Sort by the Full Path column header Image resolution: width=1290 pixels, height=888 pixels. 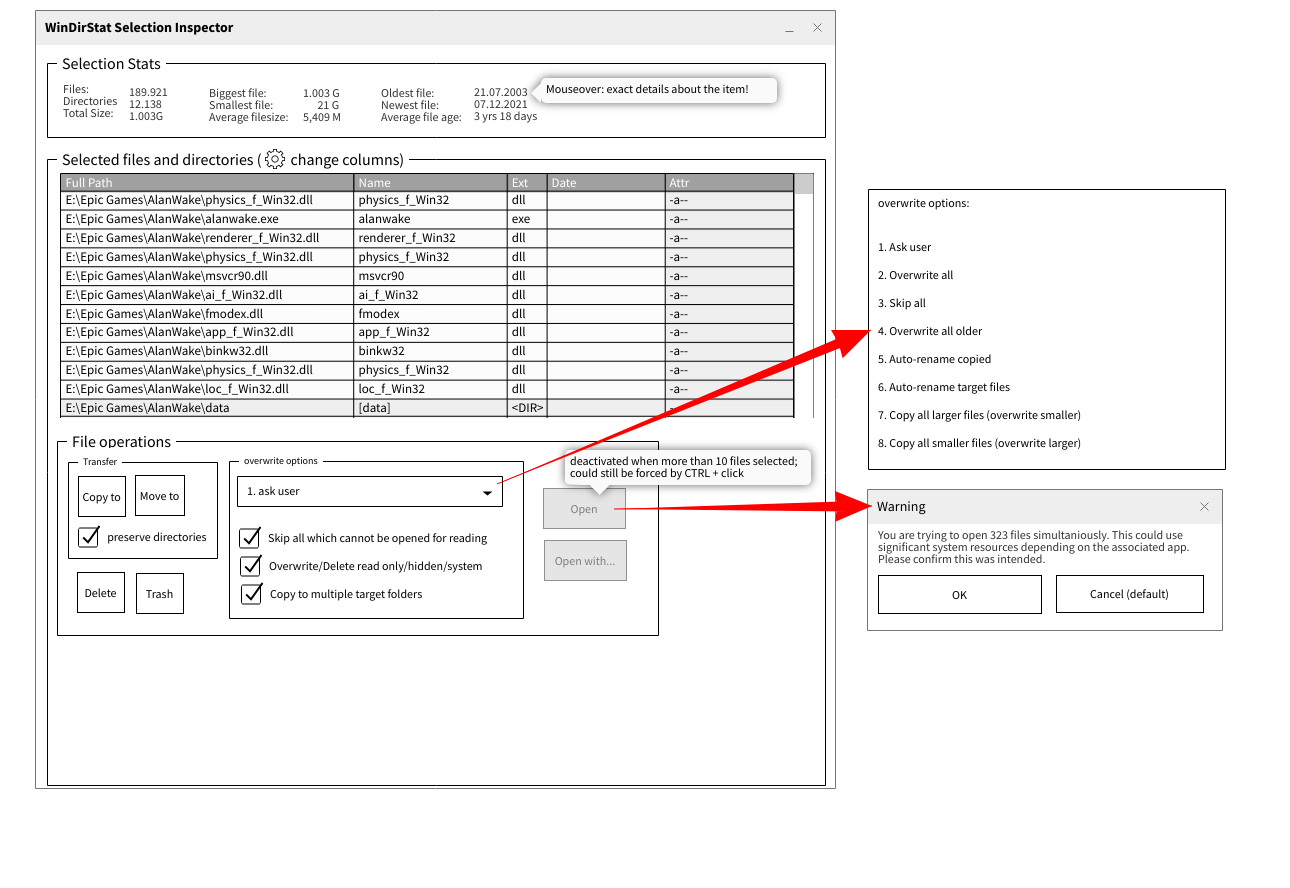207,183
